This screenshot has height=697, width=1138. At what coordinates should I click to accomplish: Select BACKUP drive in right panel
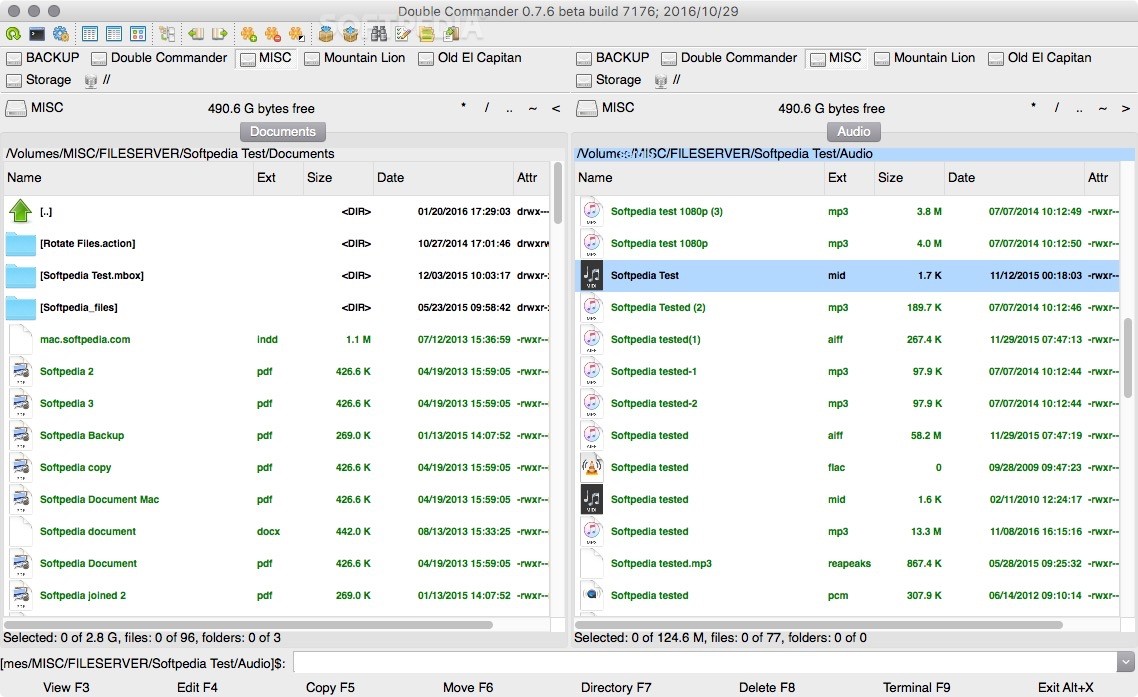613,58
